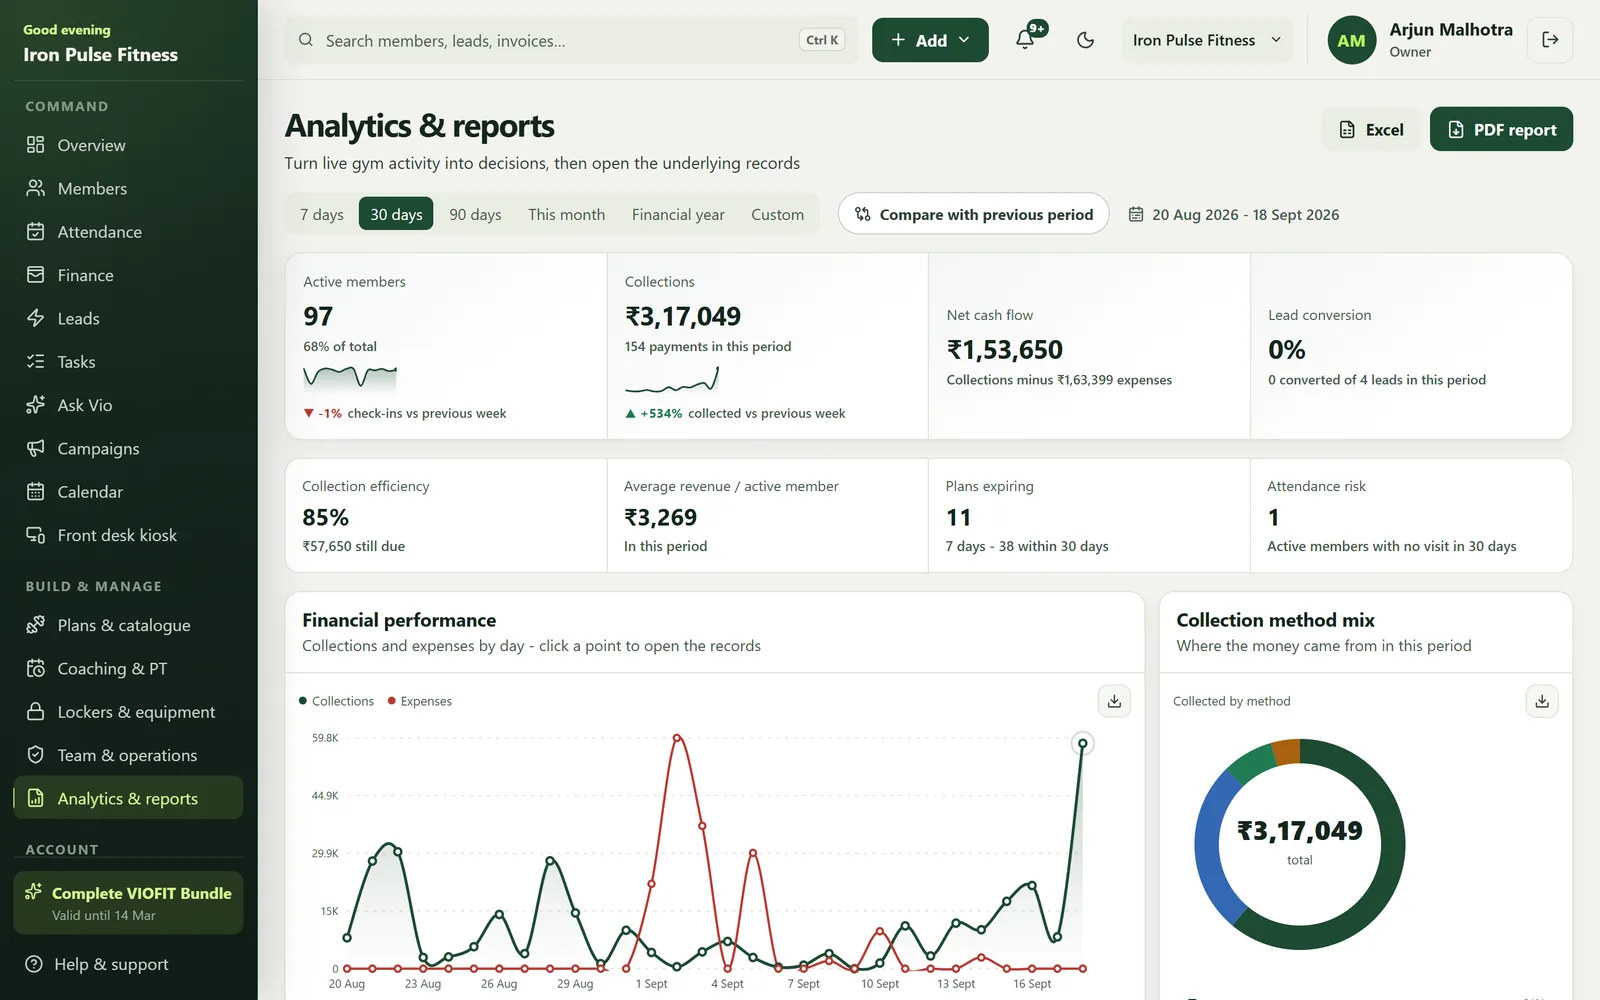Generate PDF report

coord(1501,129)
